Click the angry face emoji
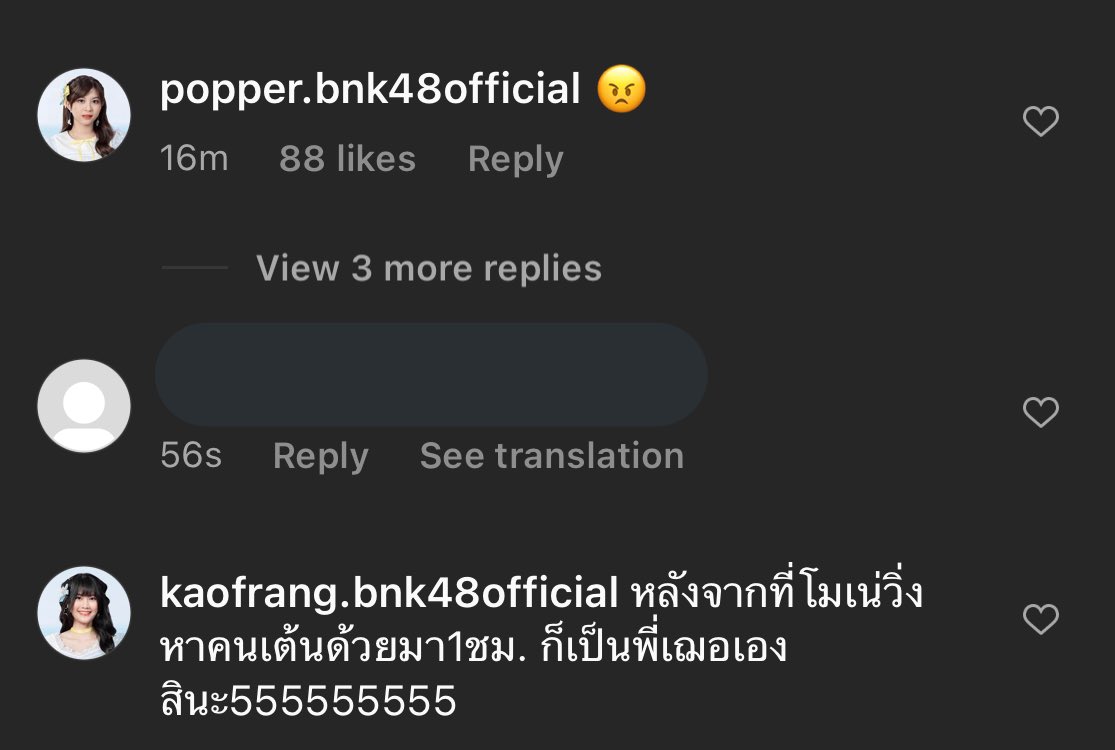This screenshot has width=1115, height=750. point(621,89)
